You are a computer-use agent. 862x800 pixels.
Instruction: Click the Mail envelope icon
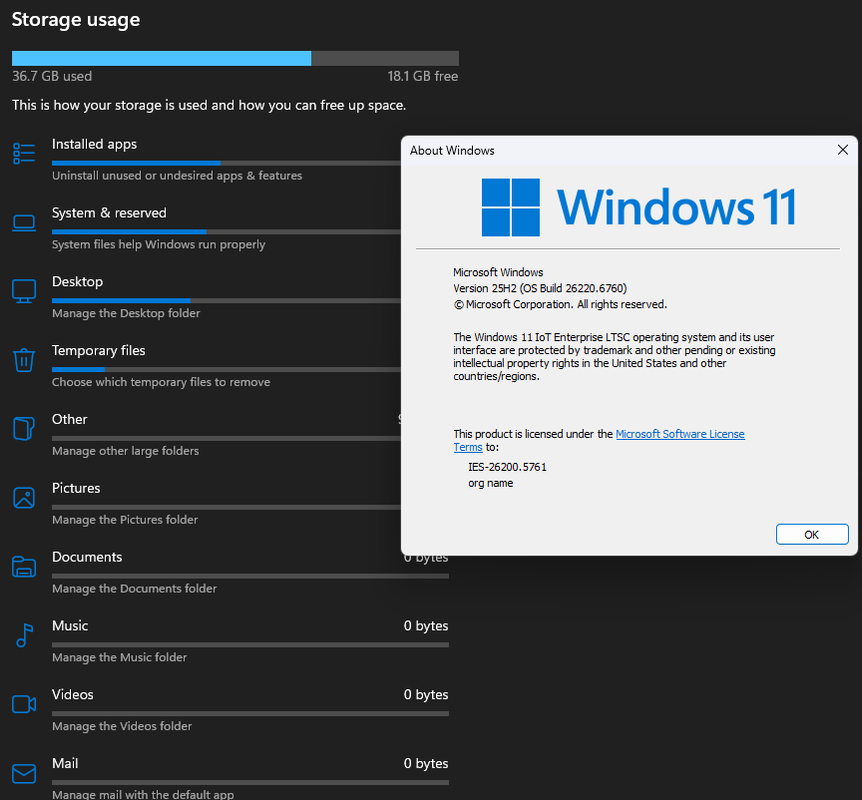(x=24, y=774)
